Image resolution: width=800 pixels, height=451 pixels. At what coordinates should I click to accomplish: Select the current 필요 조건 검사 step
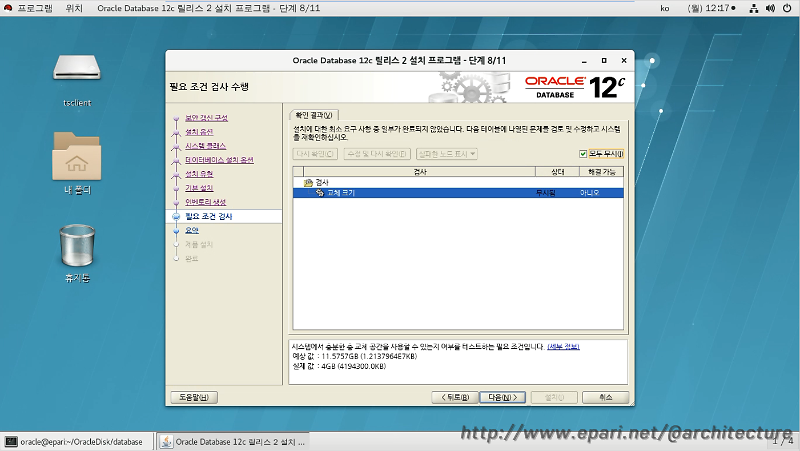[208, 216]
